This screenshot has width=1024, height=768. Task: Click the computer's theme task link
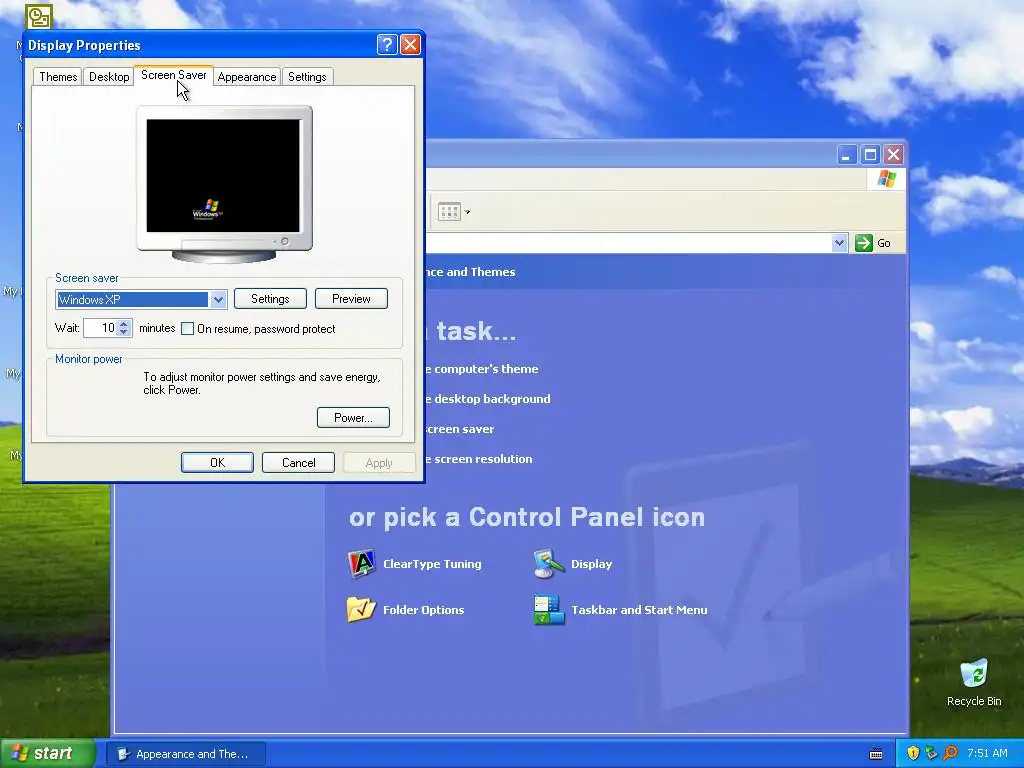point(482,369)
